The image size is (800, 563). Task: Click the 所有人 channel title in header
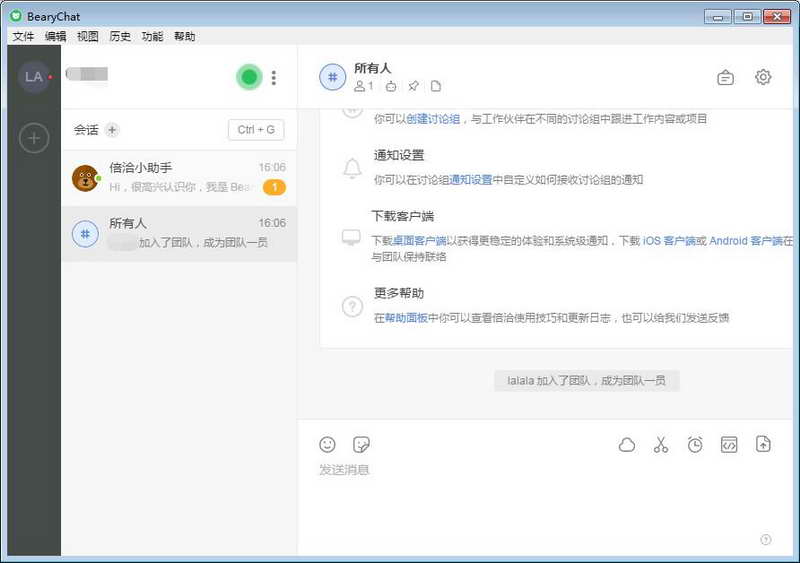click(x=372, y=68)
